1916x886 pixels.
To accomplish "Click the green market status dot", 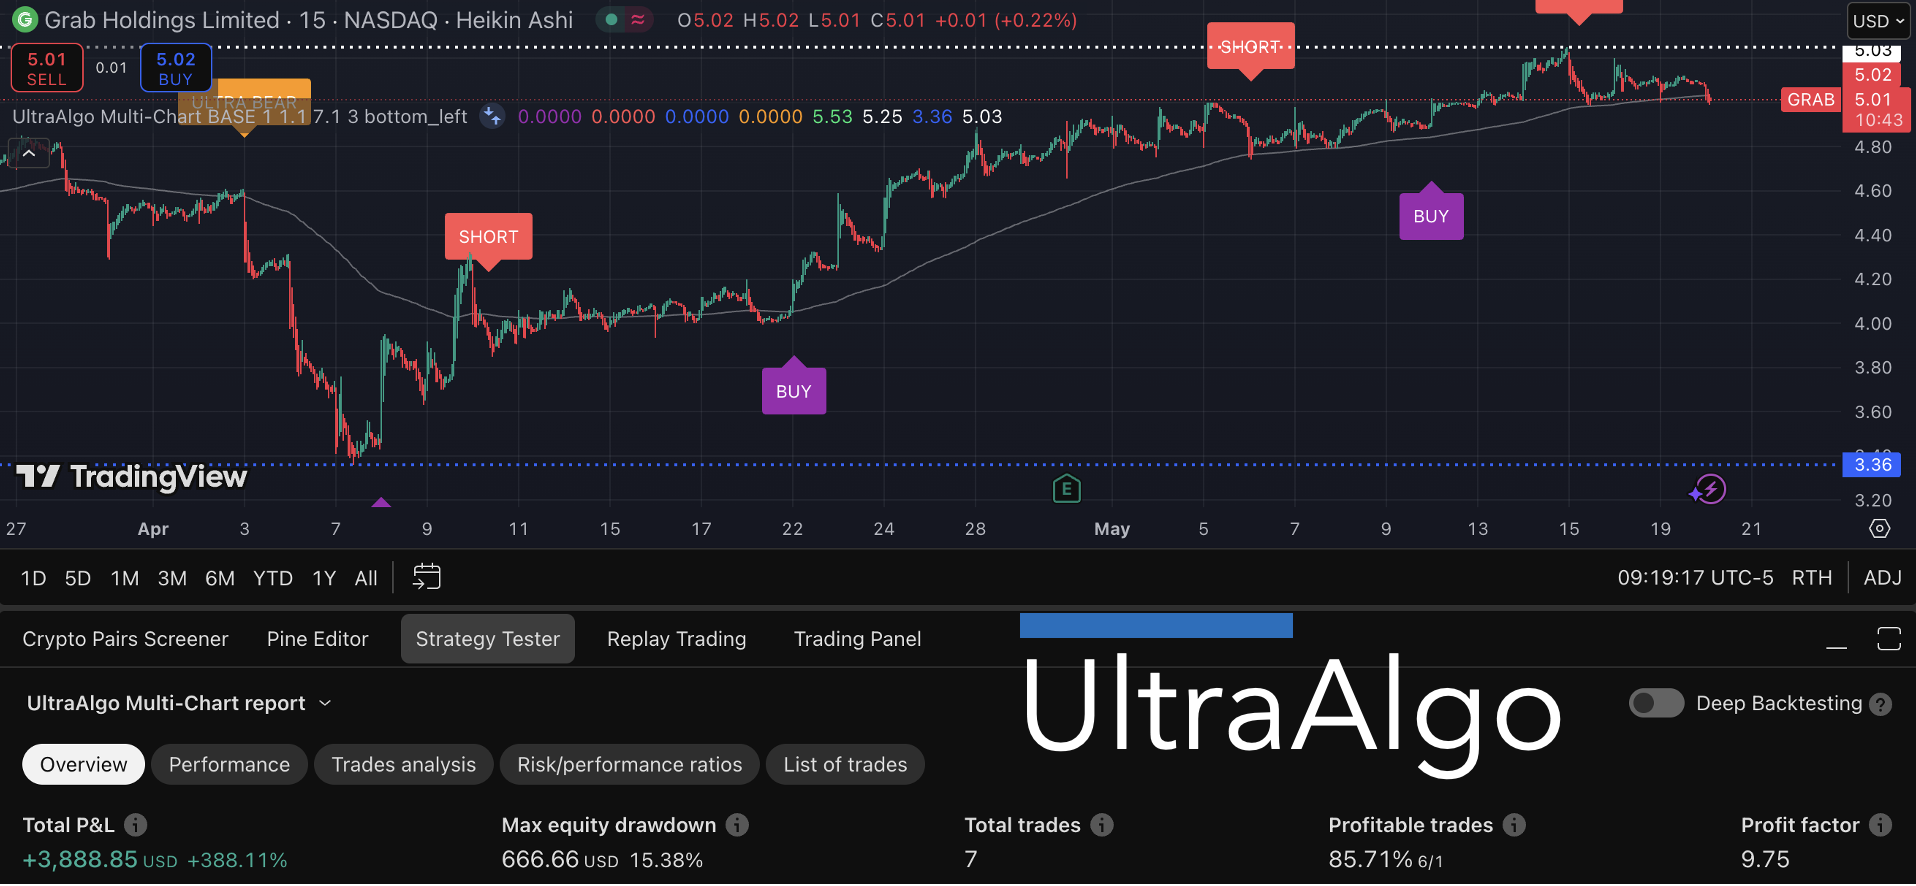I will (x=611, y=19).
